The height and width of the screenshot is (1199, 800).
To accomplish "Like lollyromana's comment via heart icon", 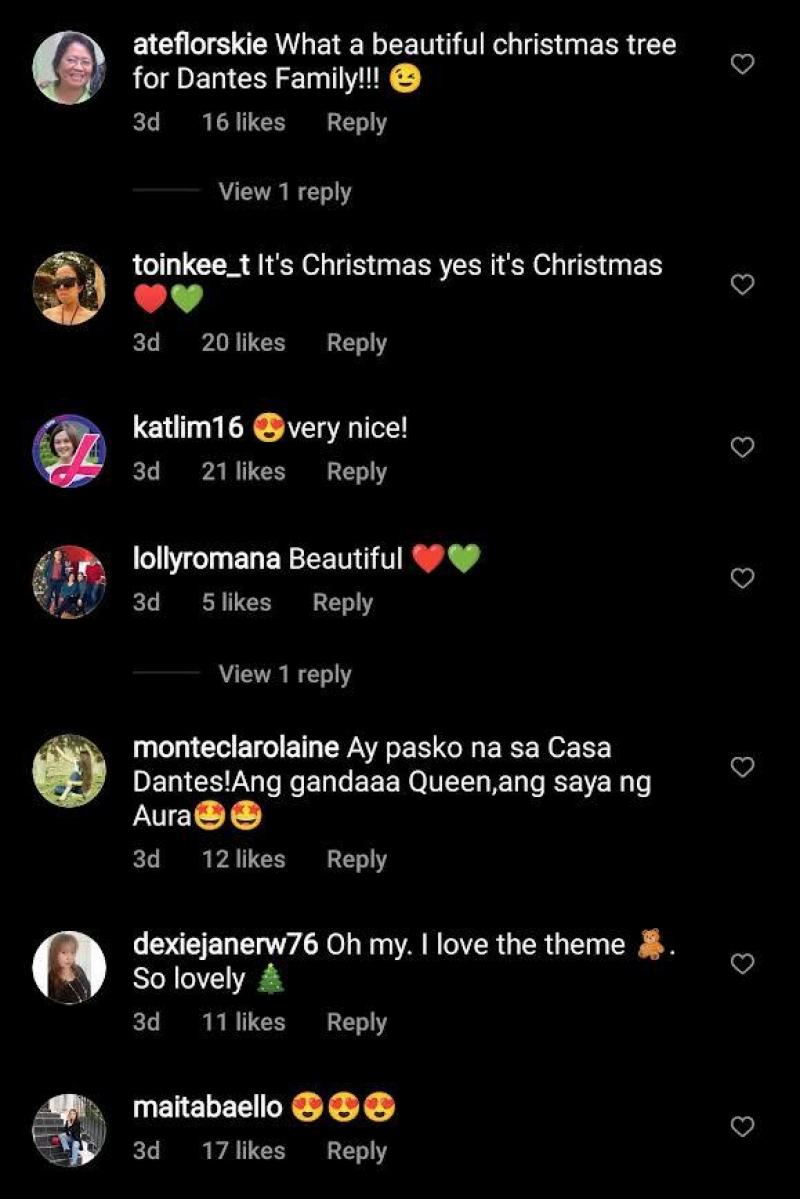I will click(742, 577).
